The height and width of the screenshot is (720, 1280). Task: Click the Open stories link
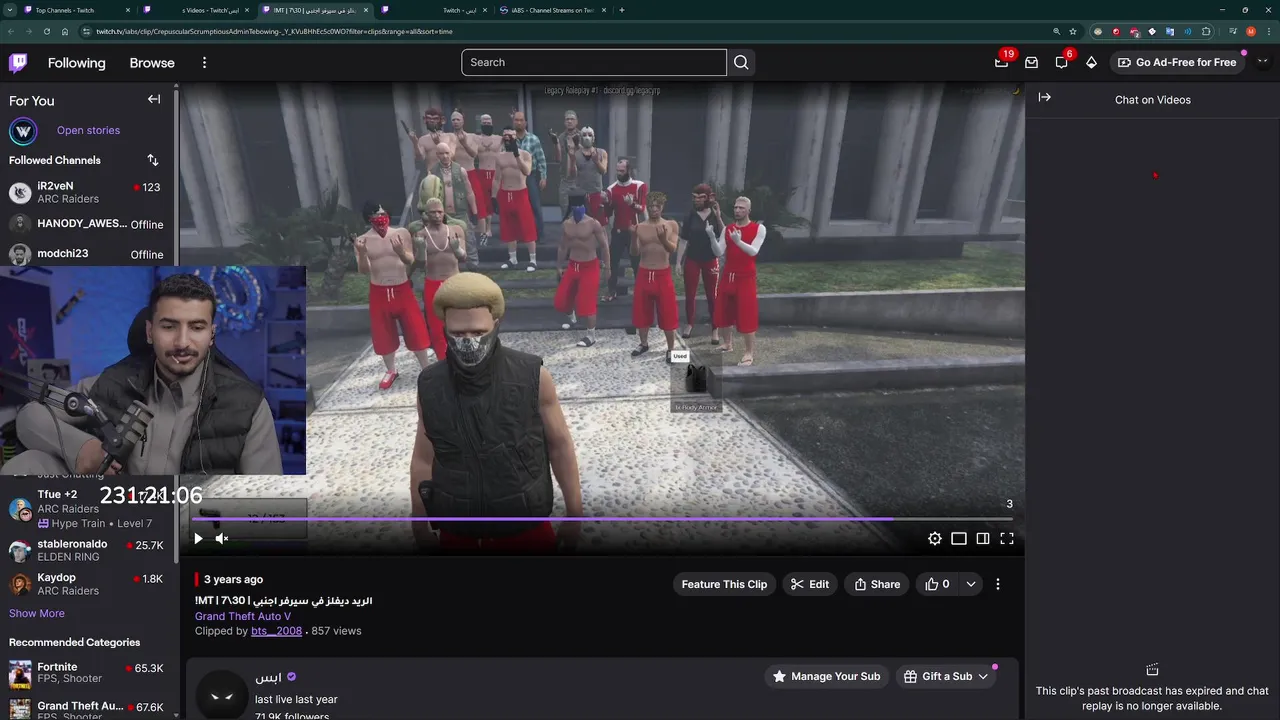pos(88,130)
